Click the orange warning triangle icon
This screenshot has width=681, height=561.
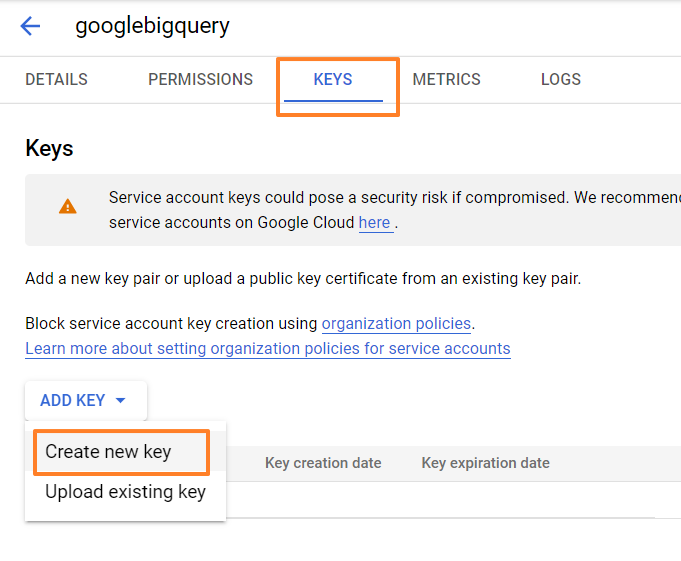point(67,206)
